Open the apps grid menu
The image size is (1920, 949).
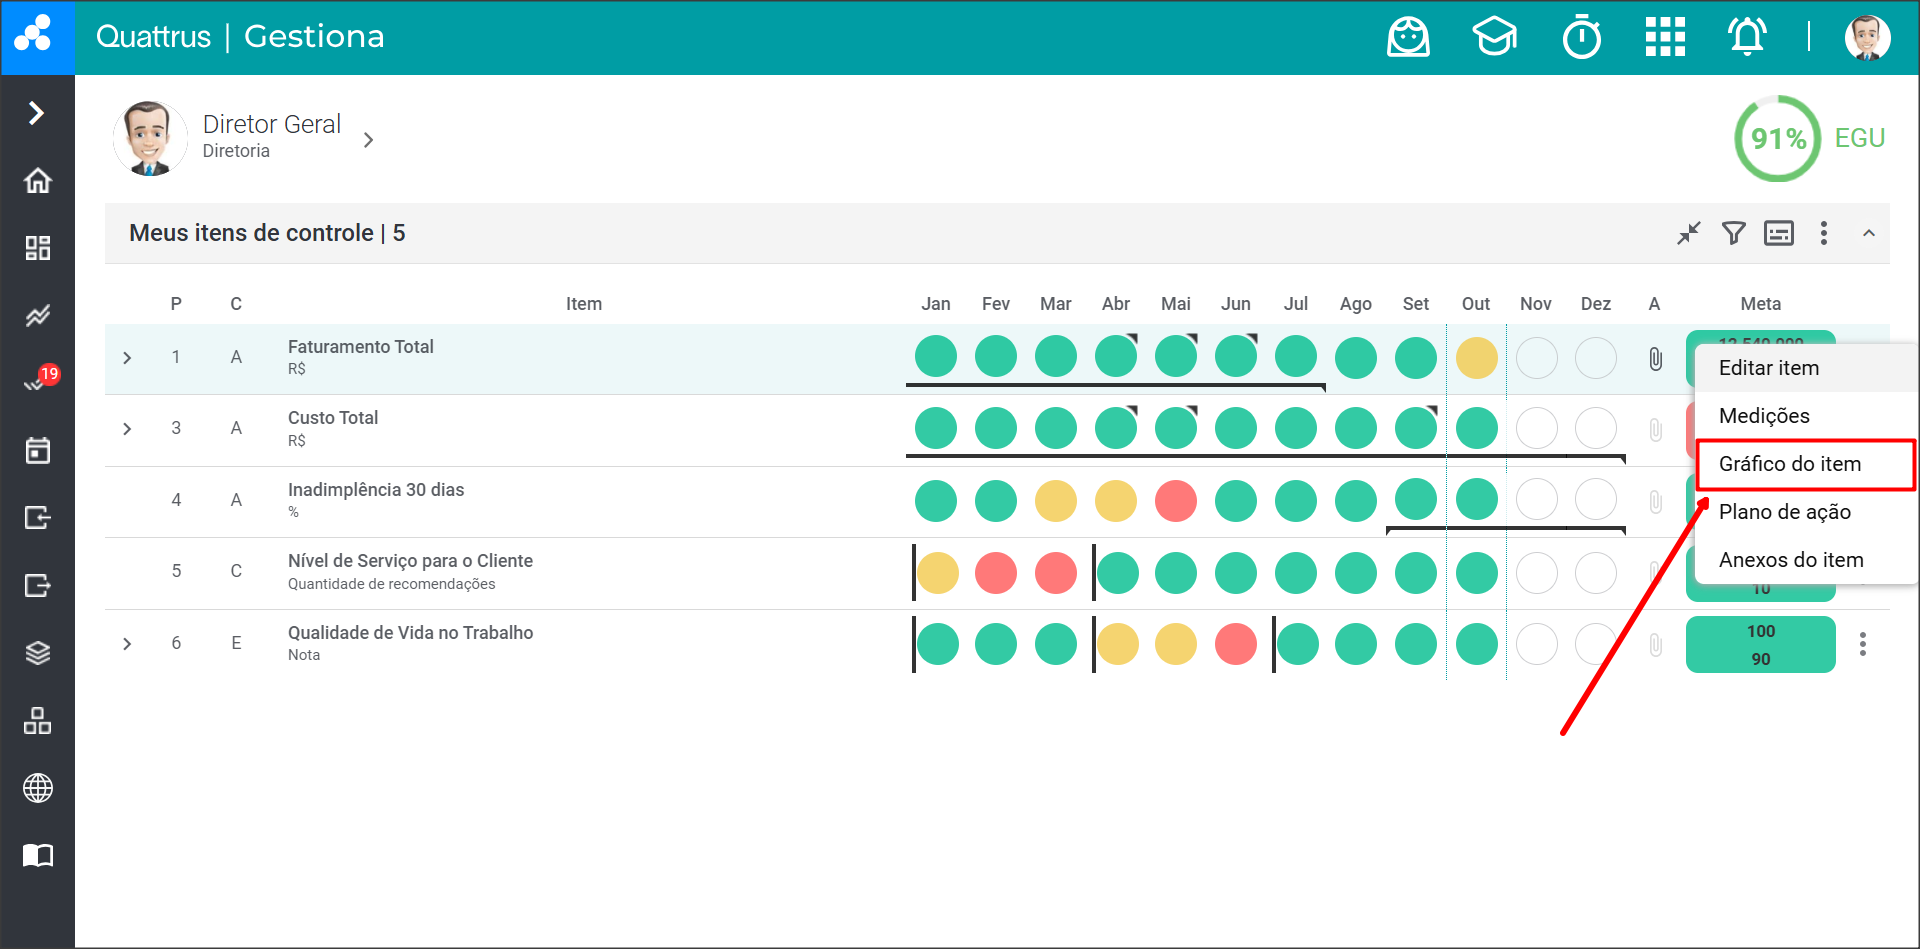[x=1665, y=38]
